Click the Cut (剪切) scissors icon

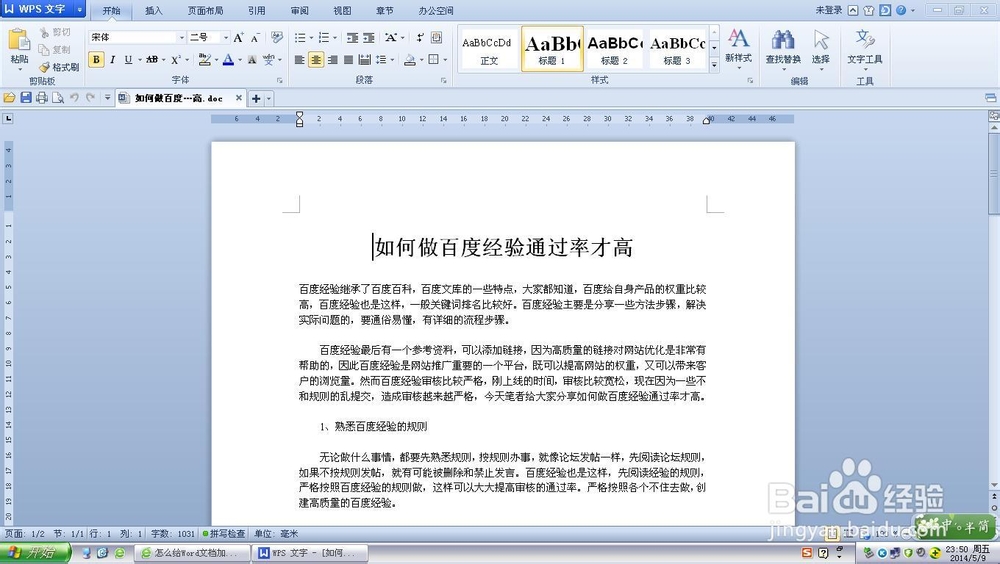pyautogui.click(x=44, y=32)
